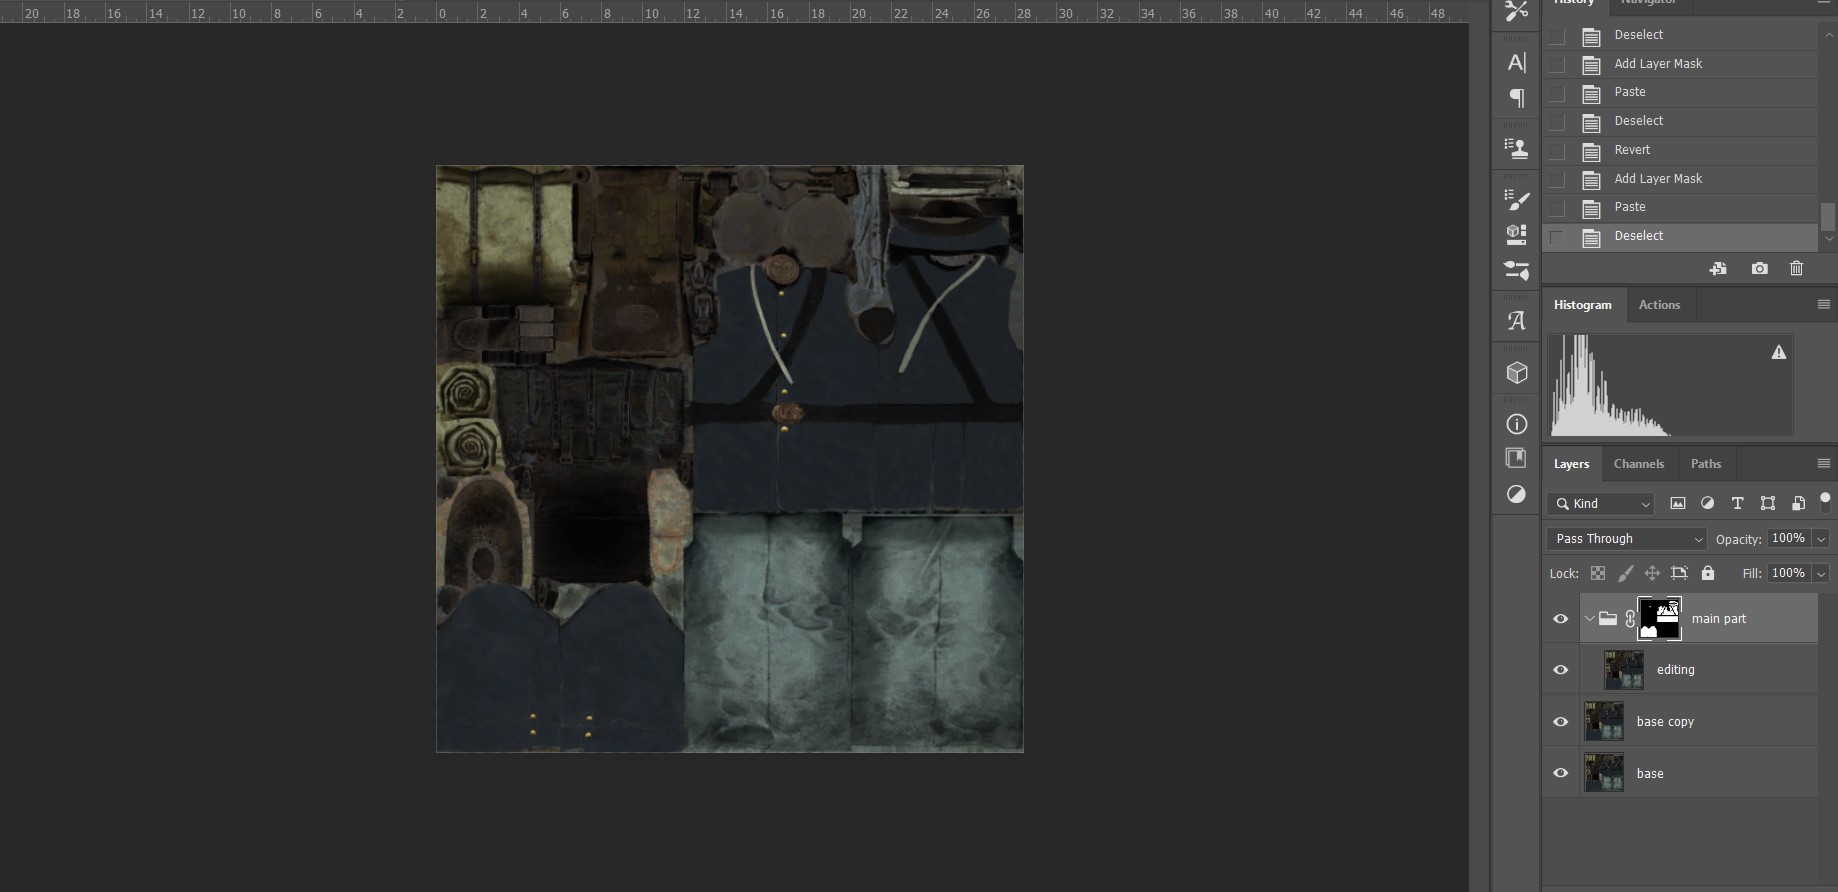Screen dimensions: 1838x892
Task: Open the Kind layer filter dropdown
Action: coord(1600,504)
